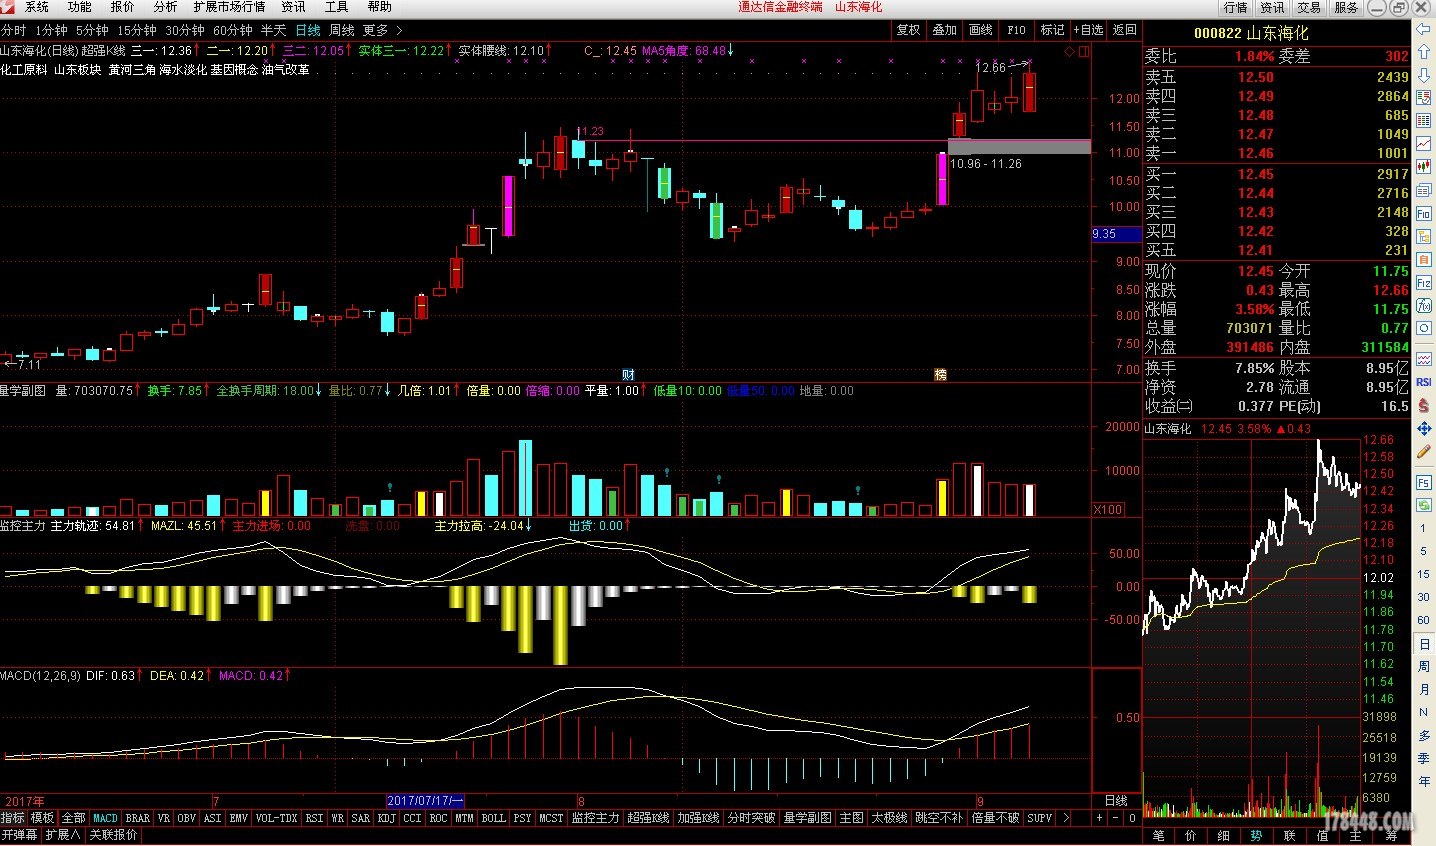The height and width of the screenshot is (846, 1436).
Task: Open the +自选 add-to-watchlist option
Action: tap(1088, 30)
